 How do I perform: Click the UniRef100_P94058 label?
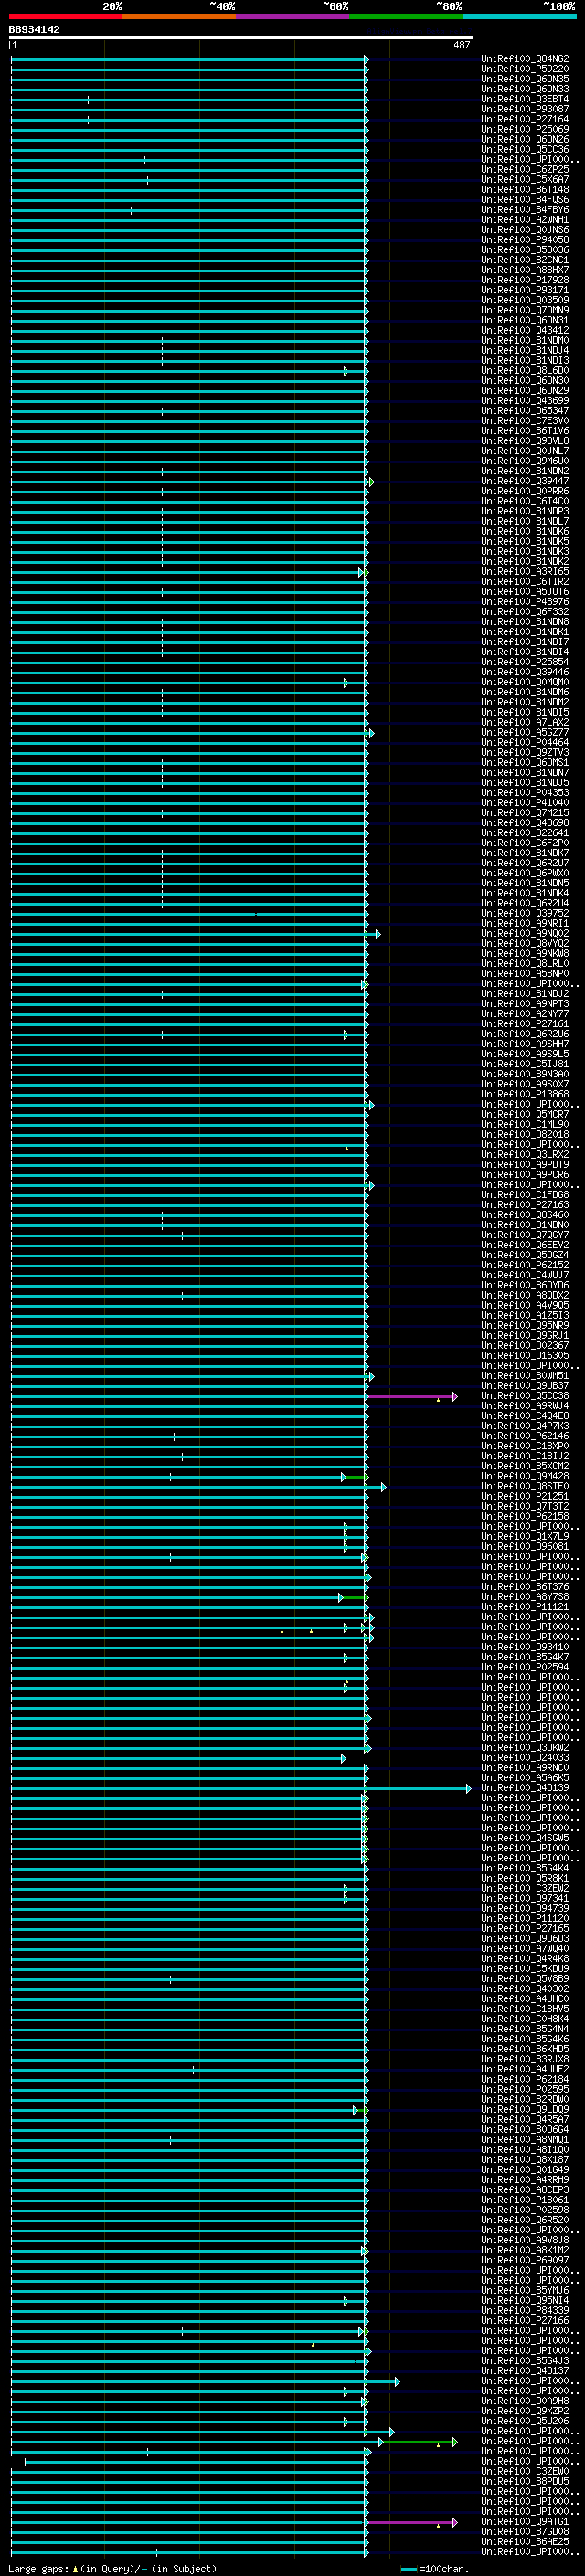[x=525, y=240]
